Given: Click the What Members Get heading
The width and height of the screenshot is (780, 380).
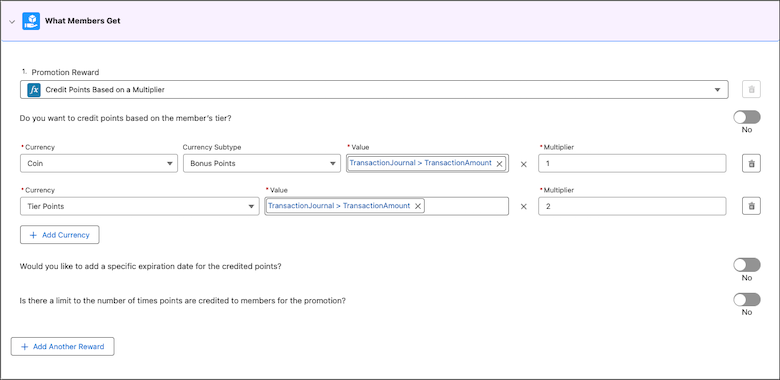Looking at the screenshot, I should [83, 21].
